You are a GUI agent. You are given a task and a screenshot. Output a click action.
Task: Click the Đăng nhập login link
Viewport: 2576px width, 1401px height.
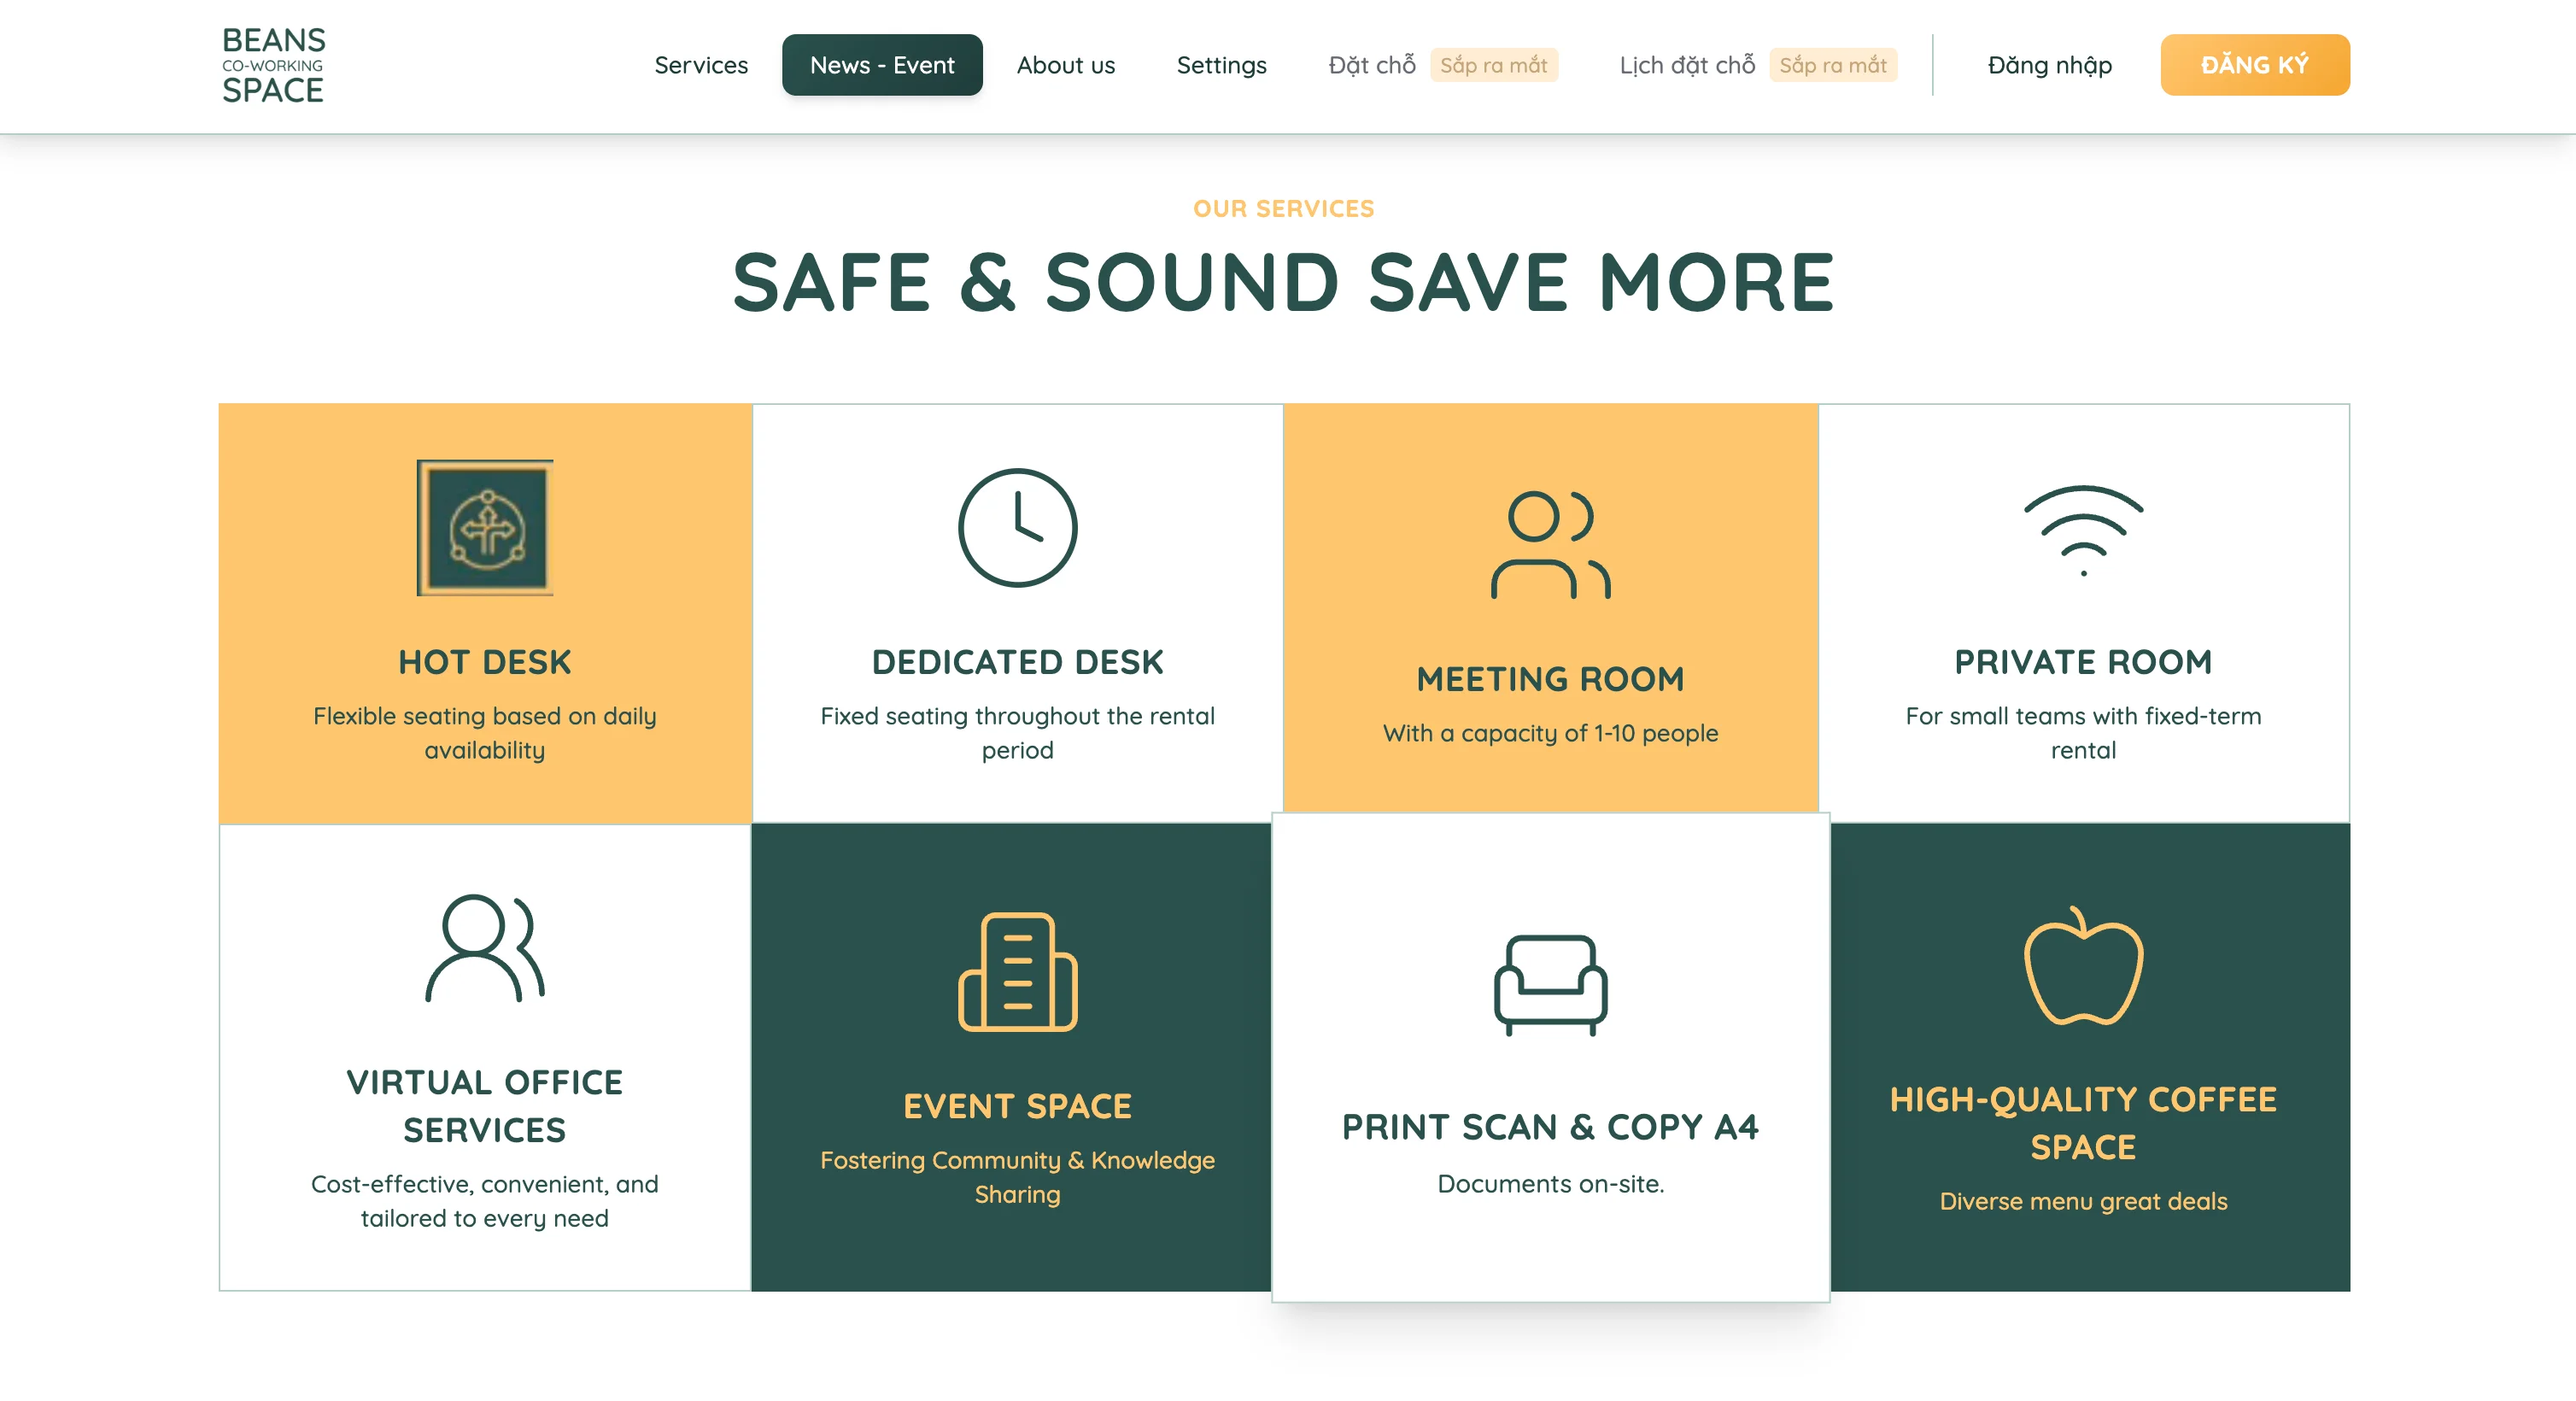tap(2049, 65)
